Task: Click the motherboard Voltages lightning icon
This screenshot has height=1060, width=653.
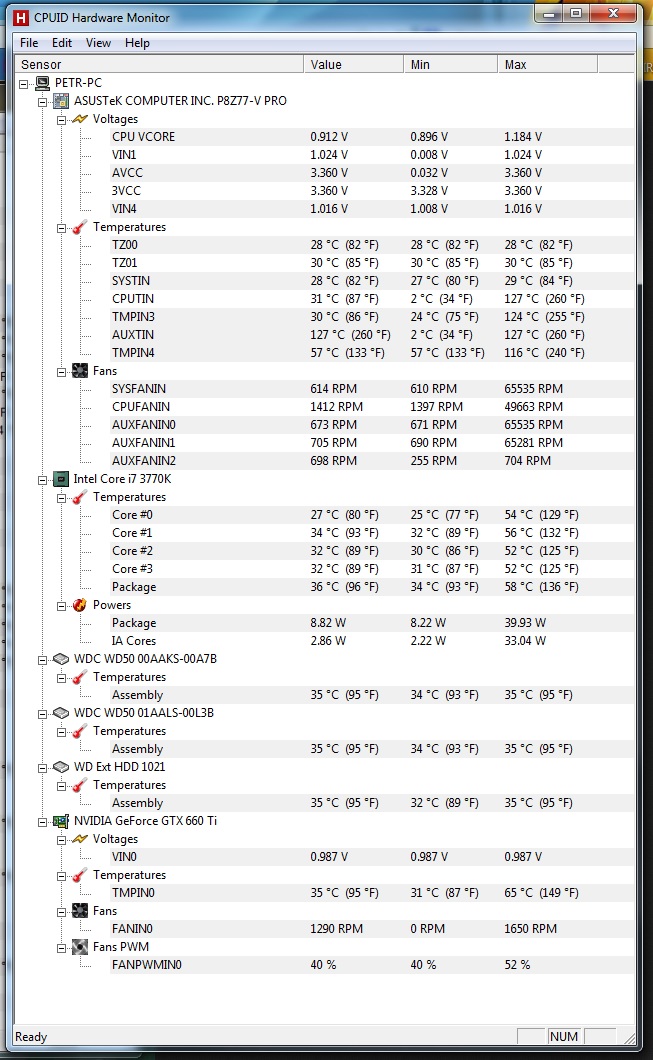Action: (80, 119)
